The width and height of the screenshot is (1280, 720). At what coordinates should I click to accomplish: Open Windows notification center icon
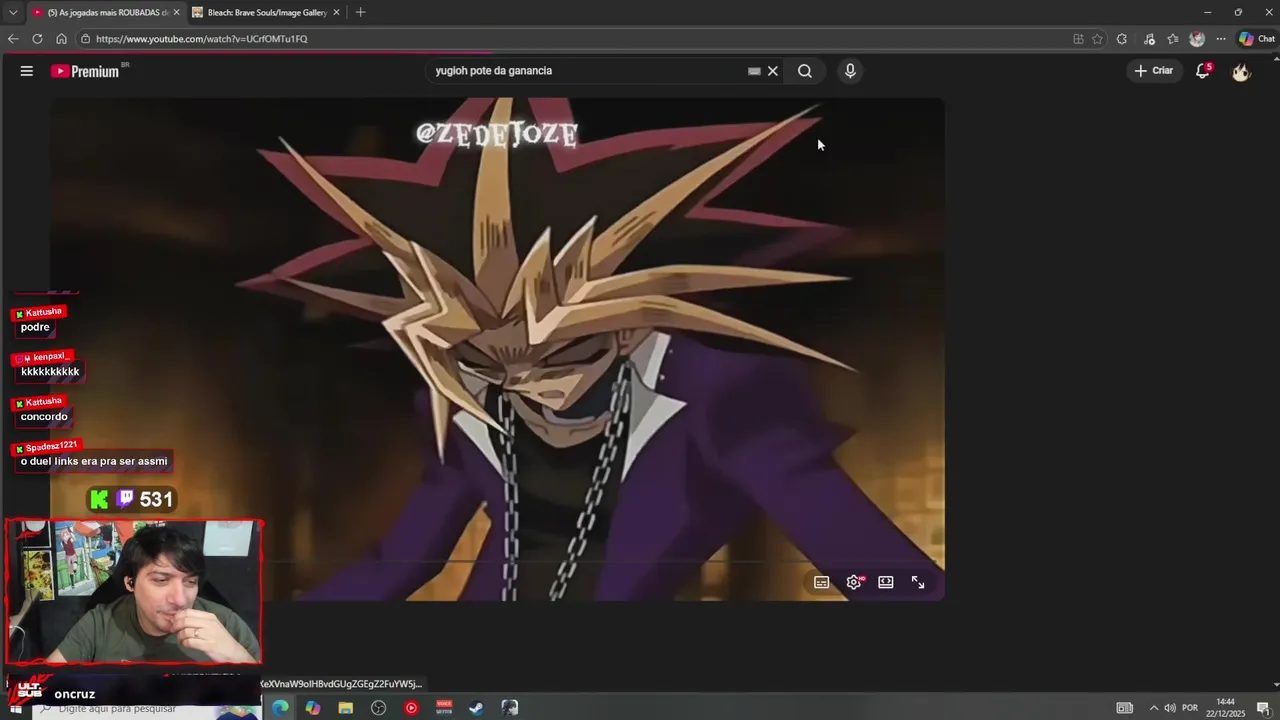1263,708
